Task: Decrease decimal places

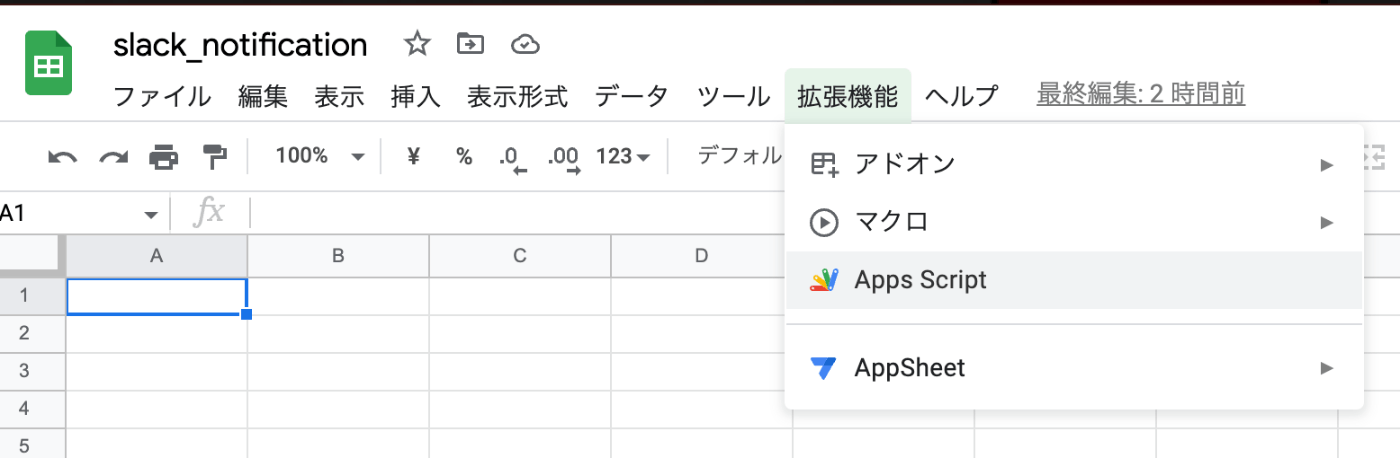Action: 511,158
